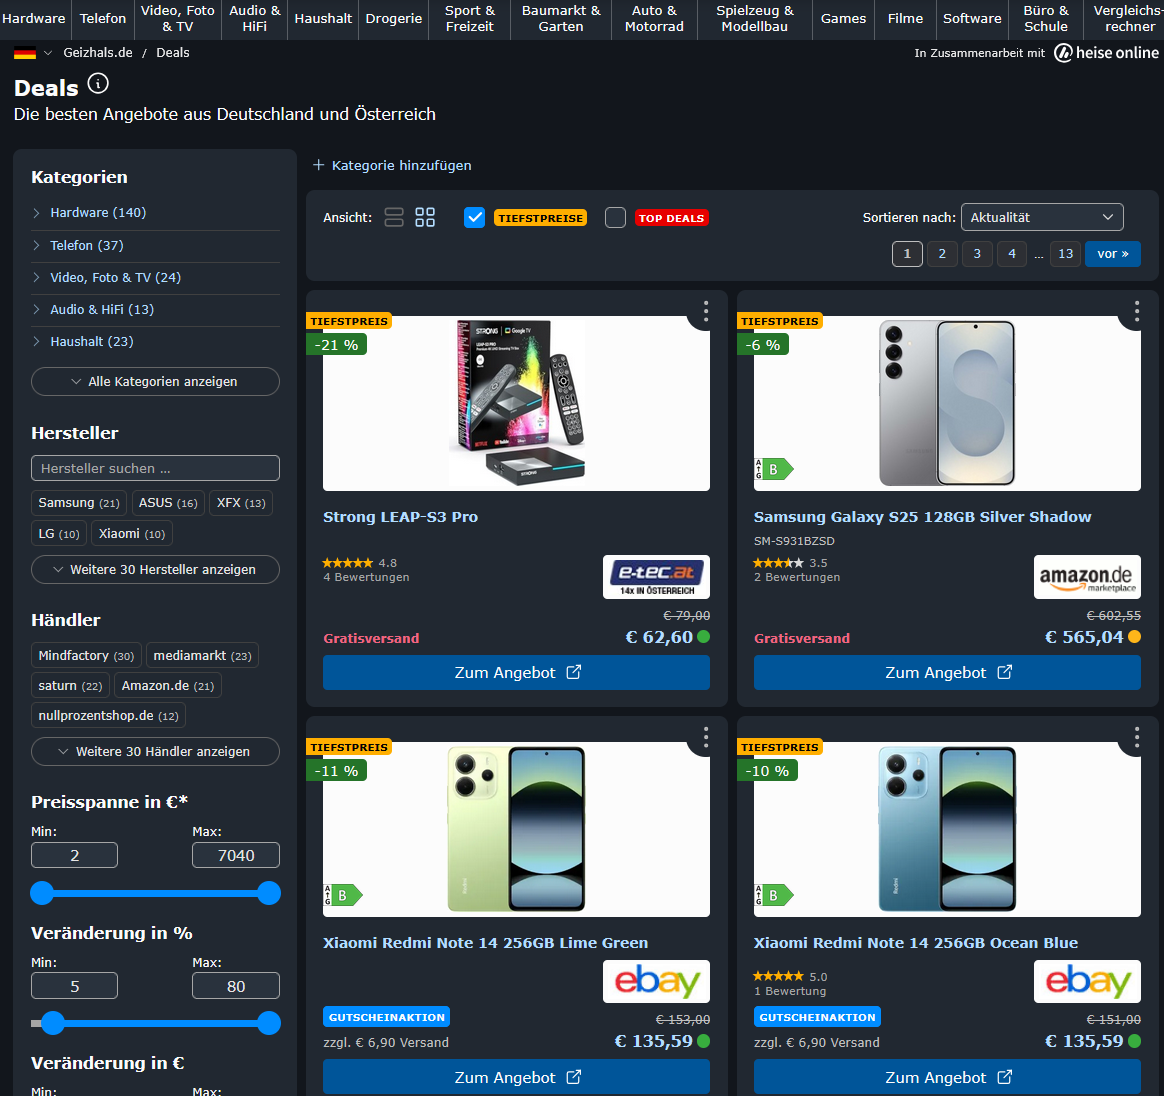Click Veränderung in % minimum slider handle

click(x=53, y=1023)
